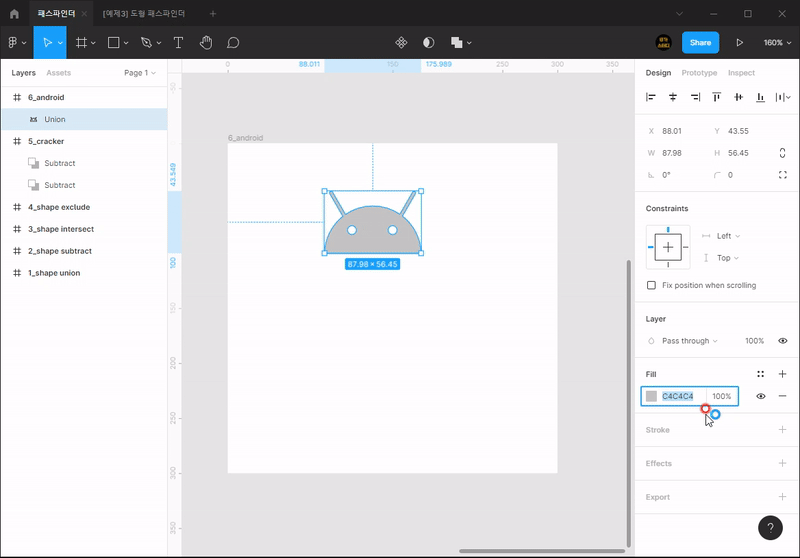
Task: Open shape tools dropdown arrow
Action: tap(126, 43)
